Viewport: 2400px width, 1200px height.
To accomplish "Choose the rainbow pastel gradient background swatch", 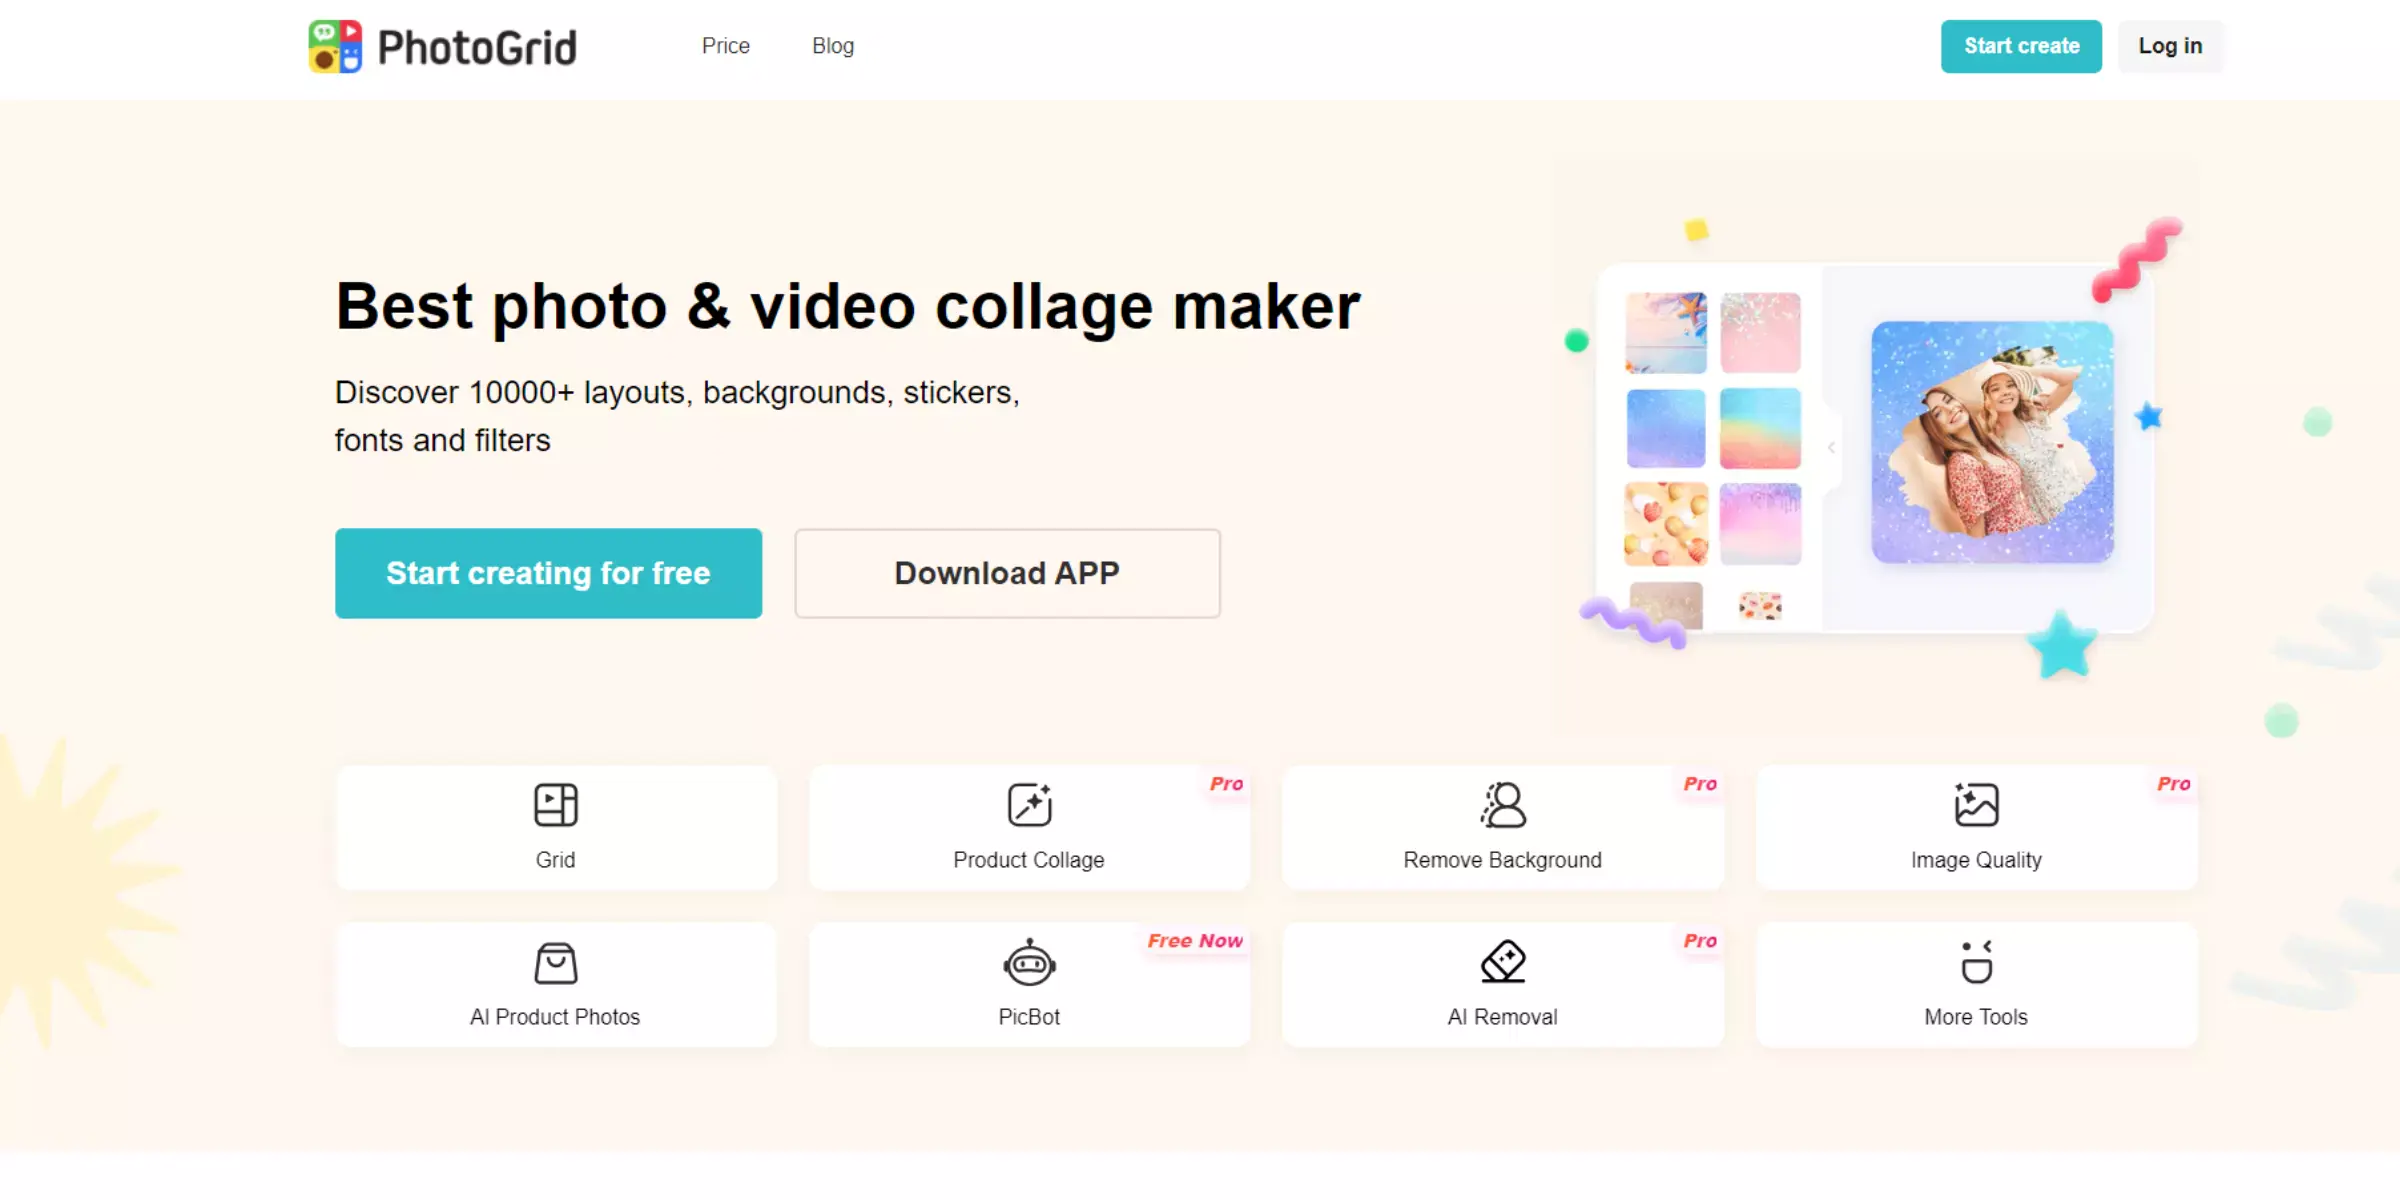I will [x=1760, y=428].
